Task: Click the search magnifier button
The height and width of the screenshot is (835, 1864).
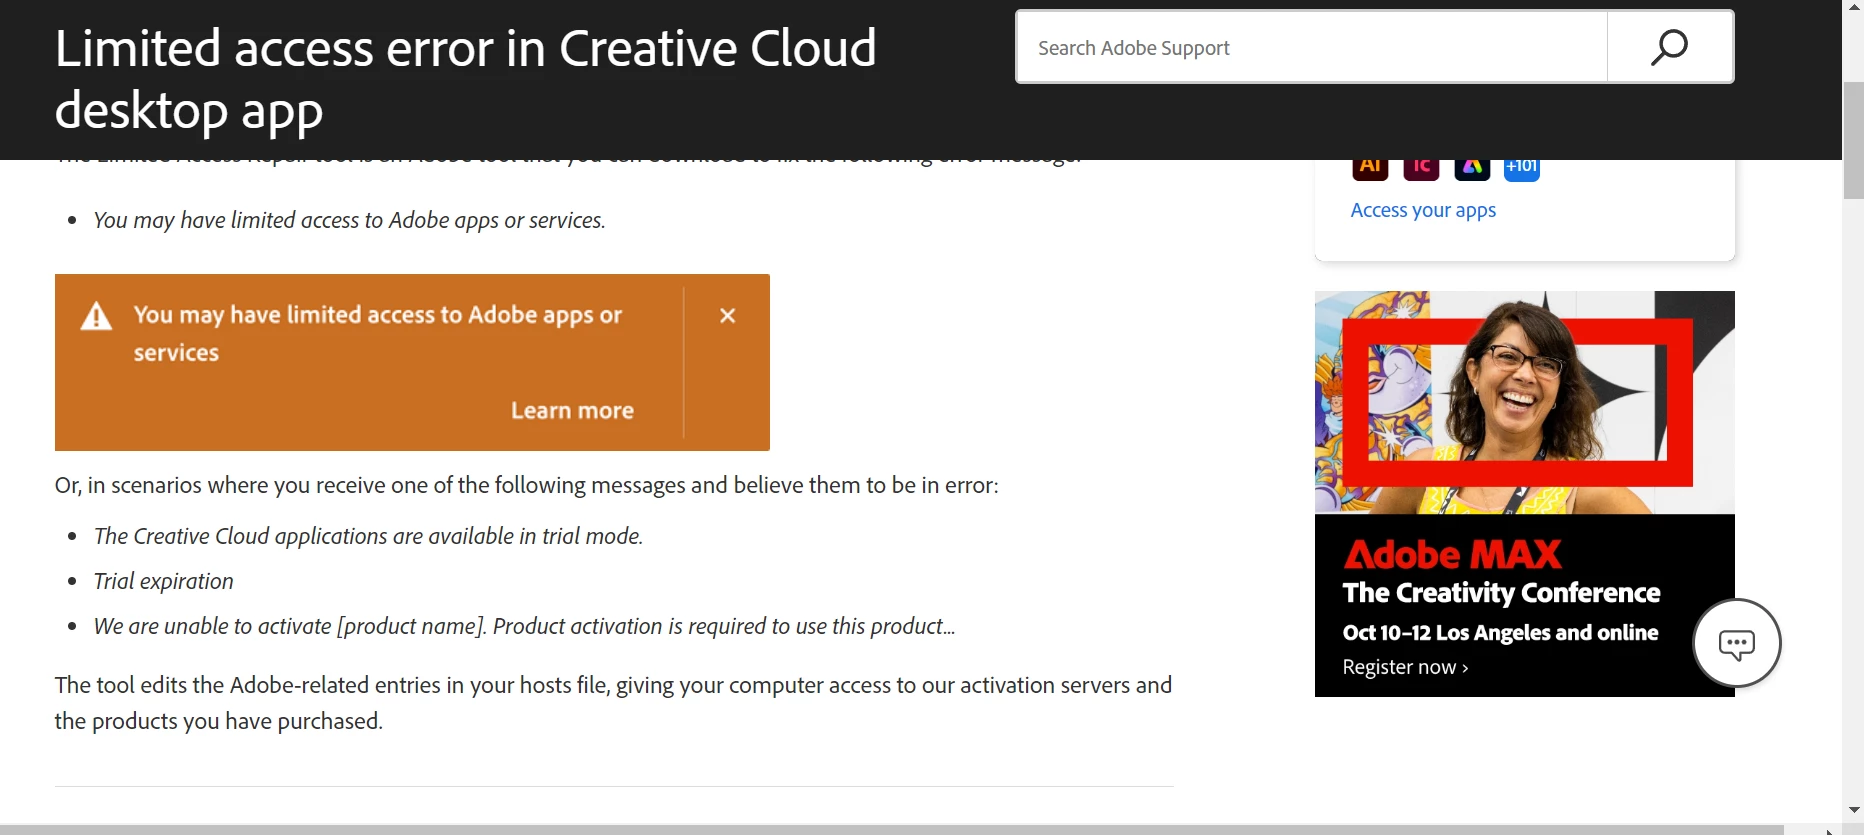Action: click(1670, 47)
